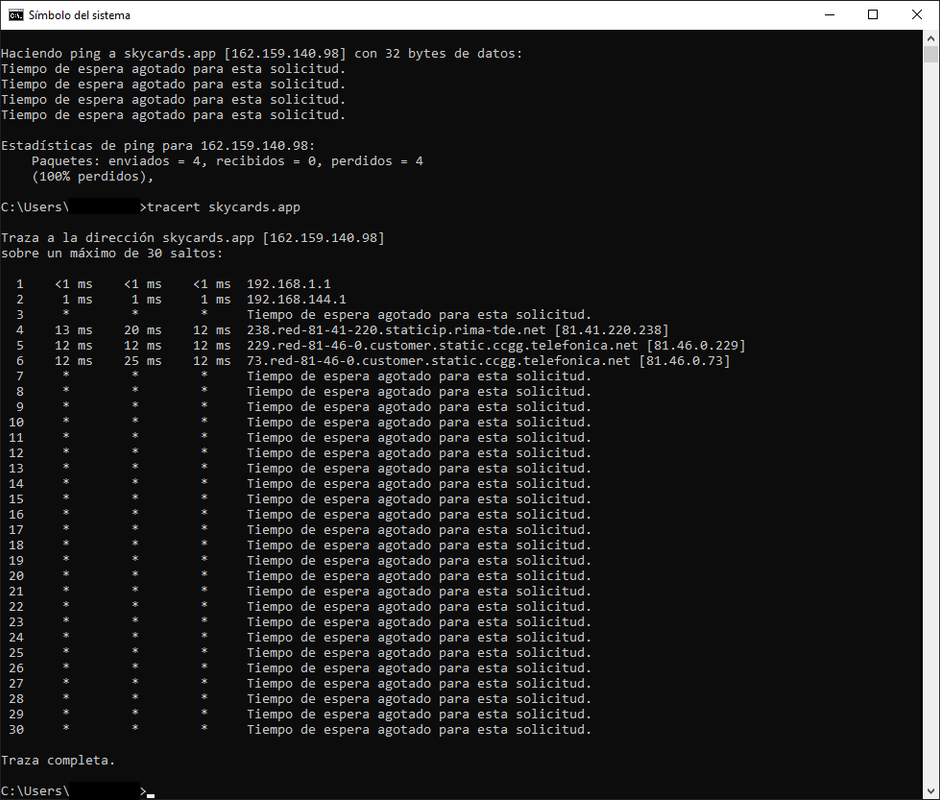This screenshot has height=800, width=940.
Task: Click the scrollbar up arrow
Action: (x=931, y=38)
